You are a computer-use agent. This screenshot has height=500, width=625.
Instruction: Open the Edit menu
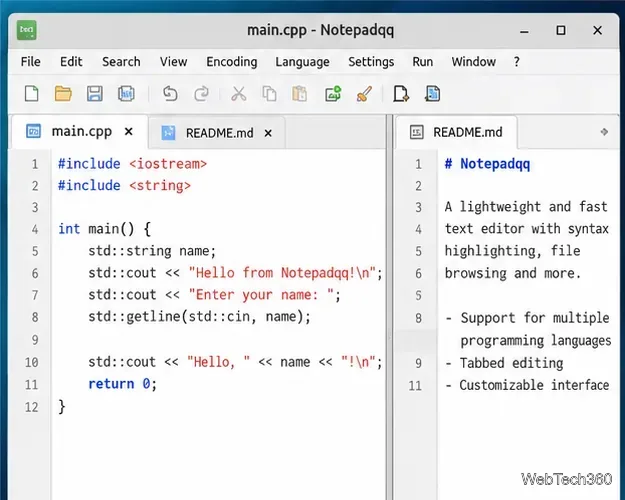coord(71,62)
